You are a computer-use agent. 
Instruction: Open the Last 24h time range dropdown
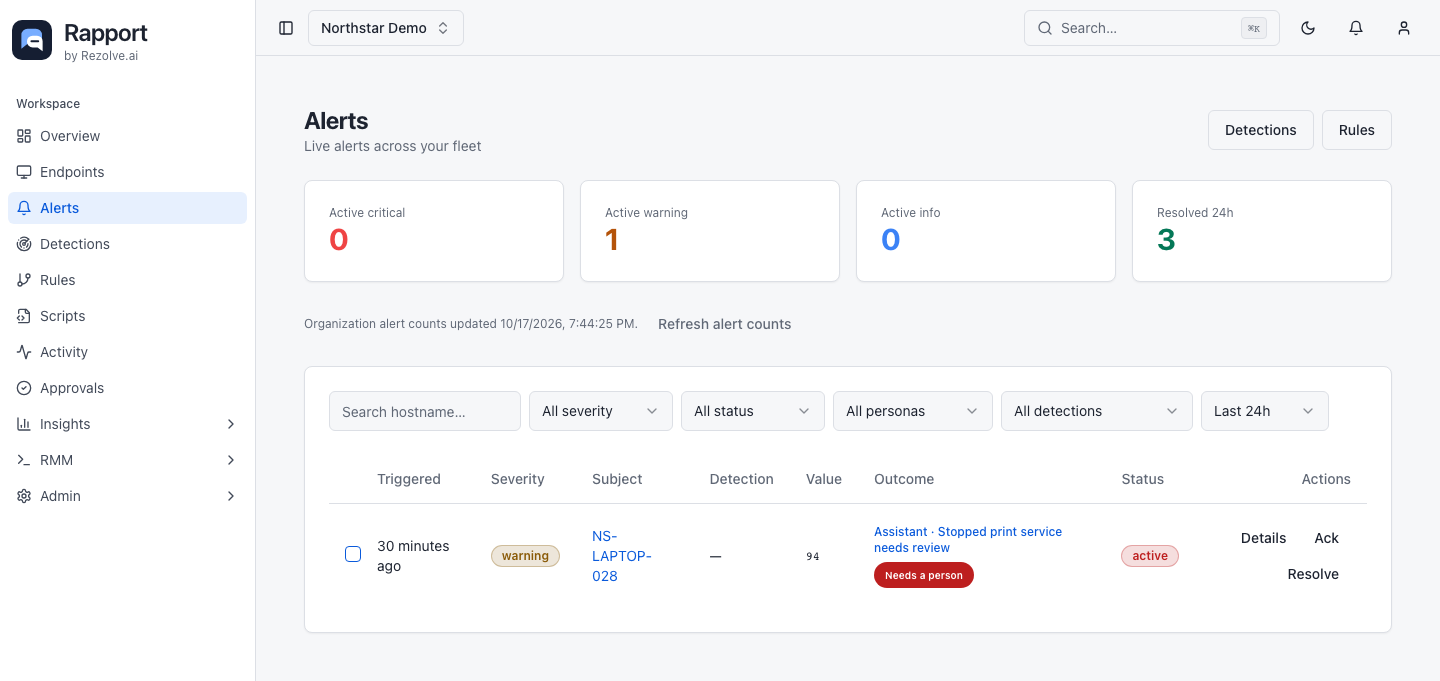1265,411
